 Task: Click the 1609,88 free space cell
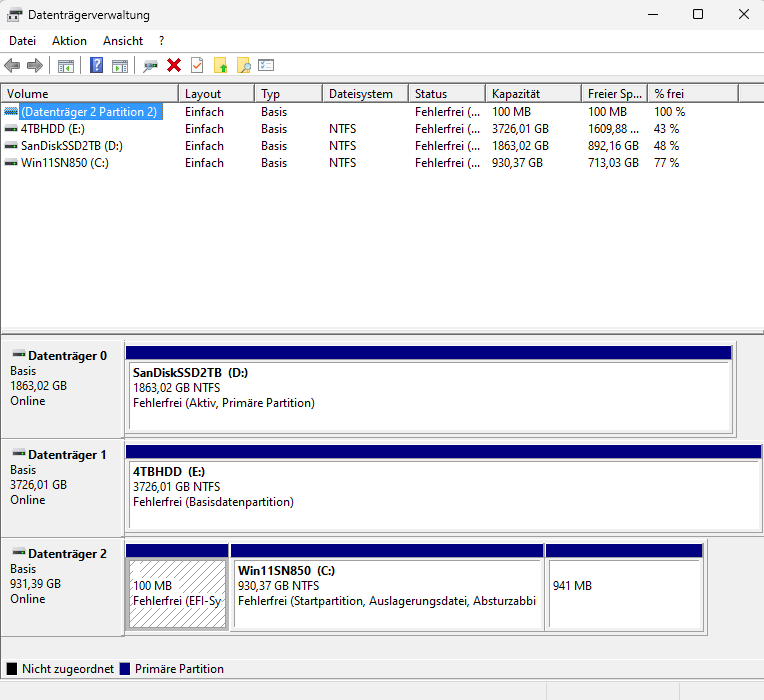[613, 129]
